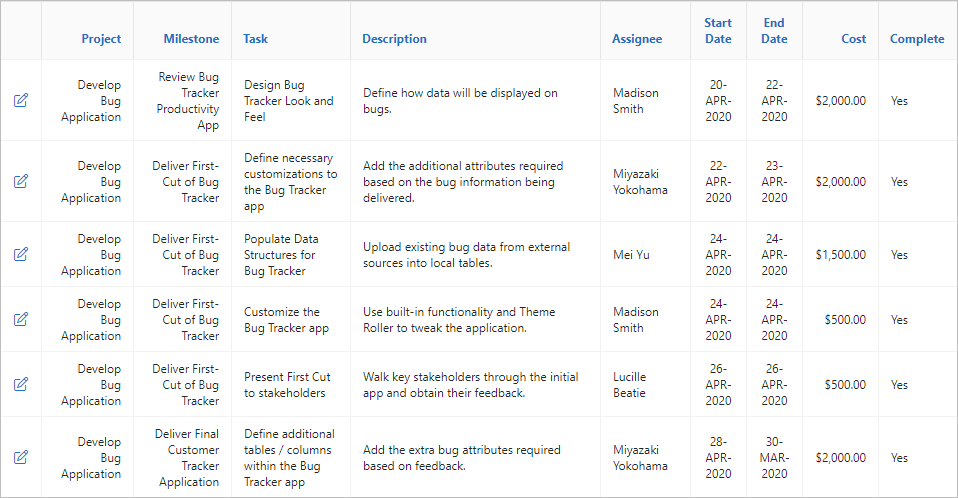Screen dimensions: 958x498
Task: Click the Start Date column header
Action: coord(718,31)
